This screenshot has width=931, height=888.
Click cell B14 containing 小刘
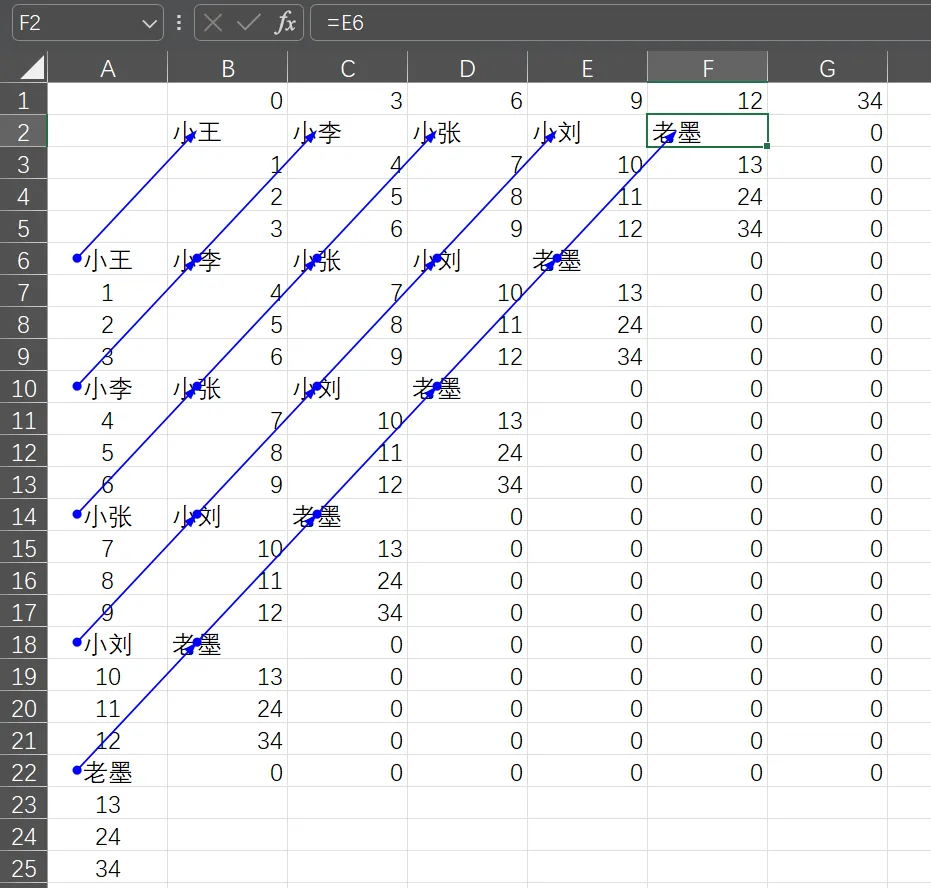point(227,516)
